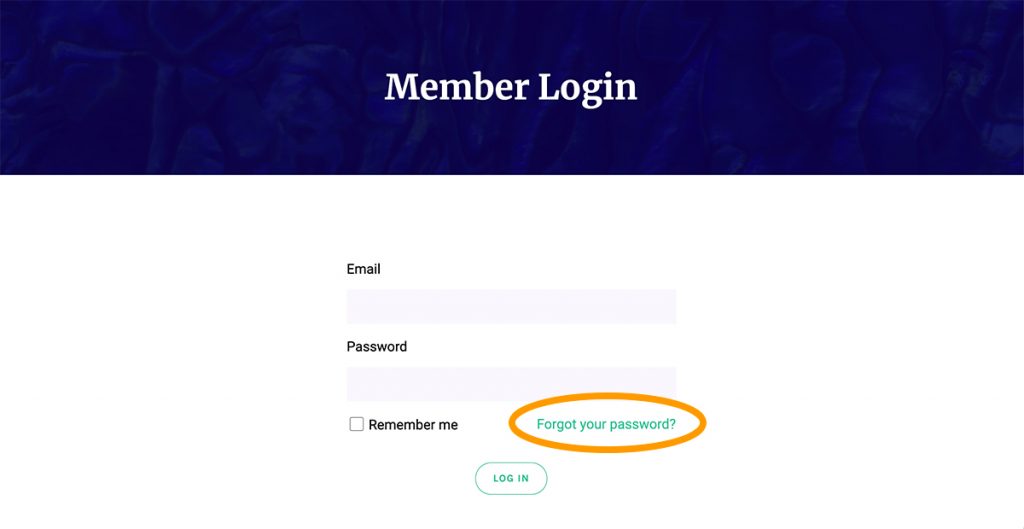The width and height of the screenshot is (1024, 529).
Task: Click the word "Forgot" in the green link
Action: coord(556,424)
